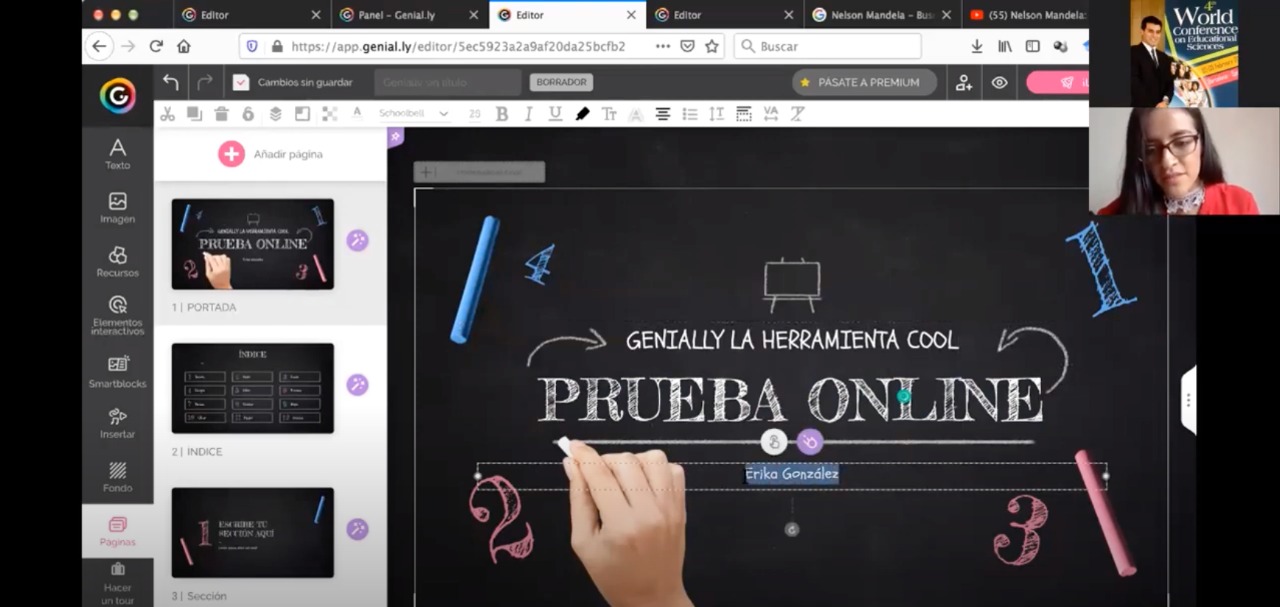Image resolution: width=1280 pixels, height=607 pixels.
Task: Click the PÁSATE A PREMIUM button
Action: click(x=863, y=82)
